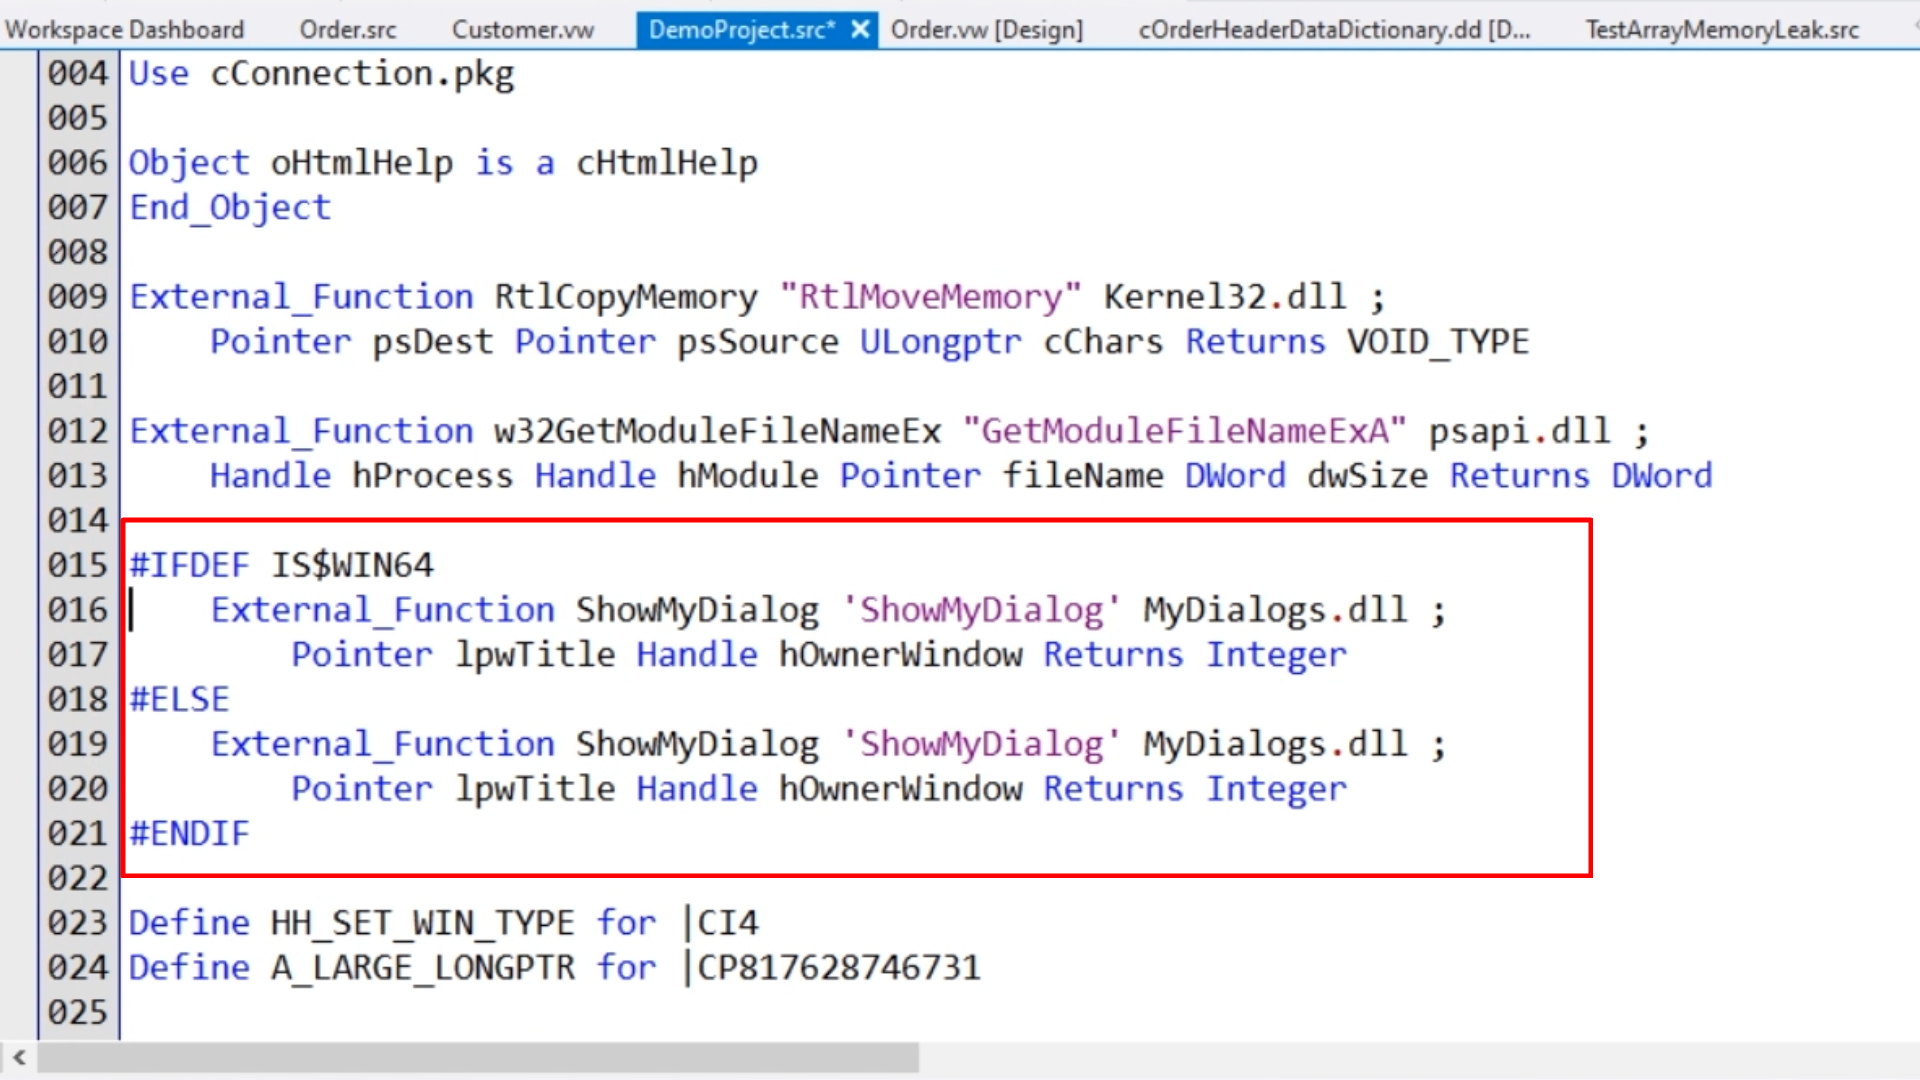The width and height of the screenshot is (1920, 1080).
Task: Click the A_LARGE_LONGPTR constant name
Action: (422, 968)
